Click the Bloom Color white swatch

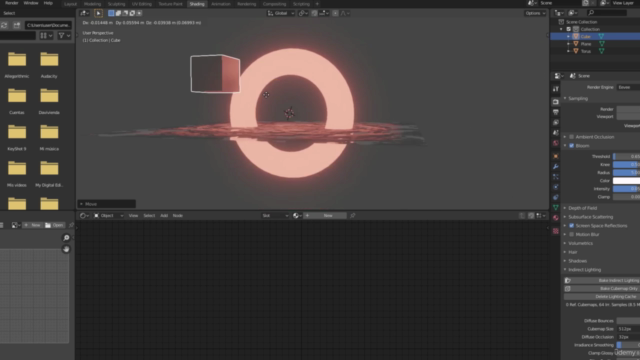click(x=627, y=181)
